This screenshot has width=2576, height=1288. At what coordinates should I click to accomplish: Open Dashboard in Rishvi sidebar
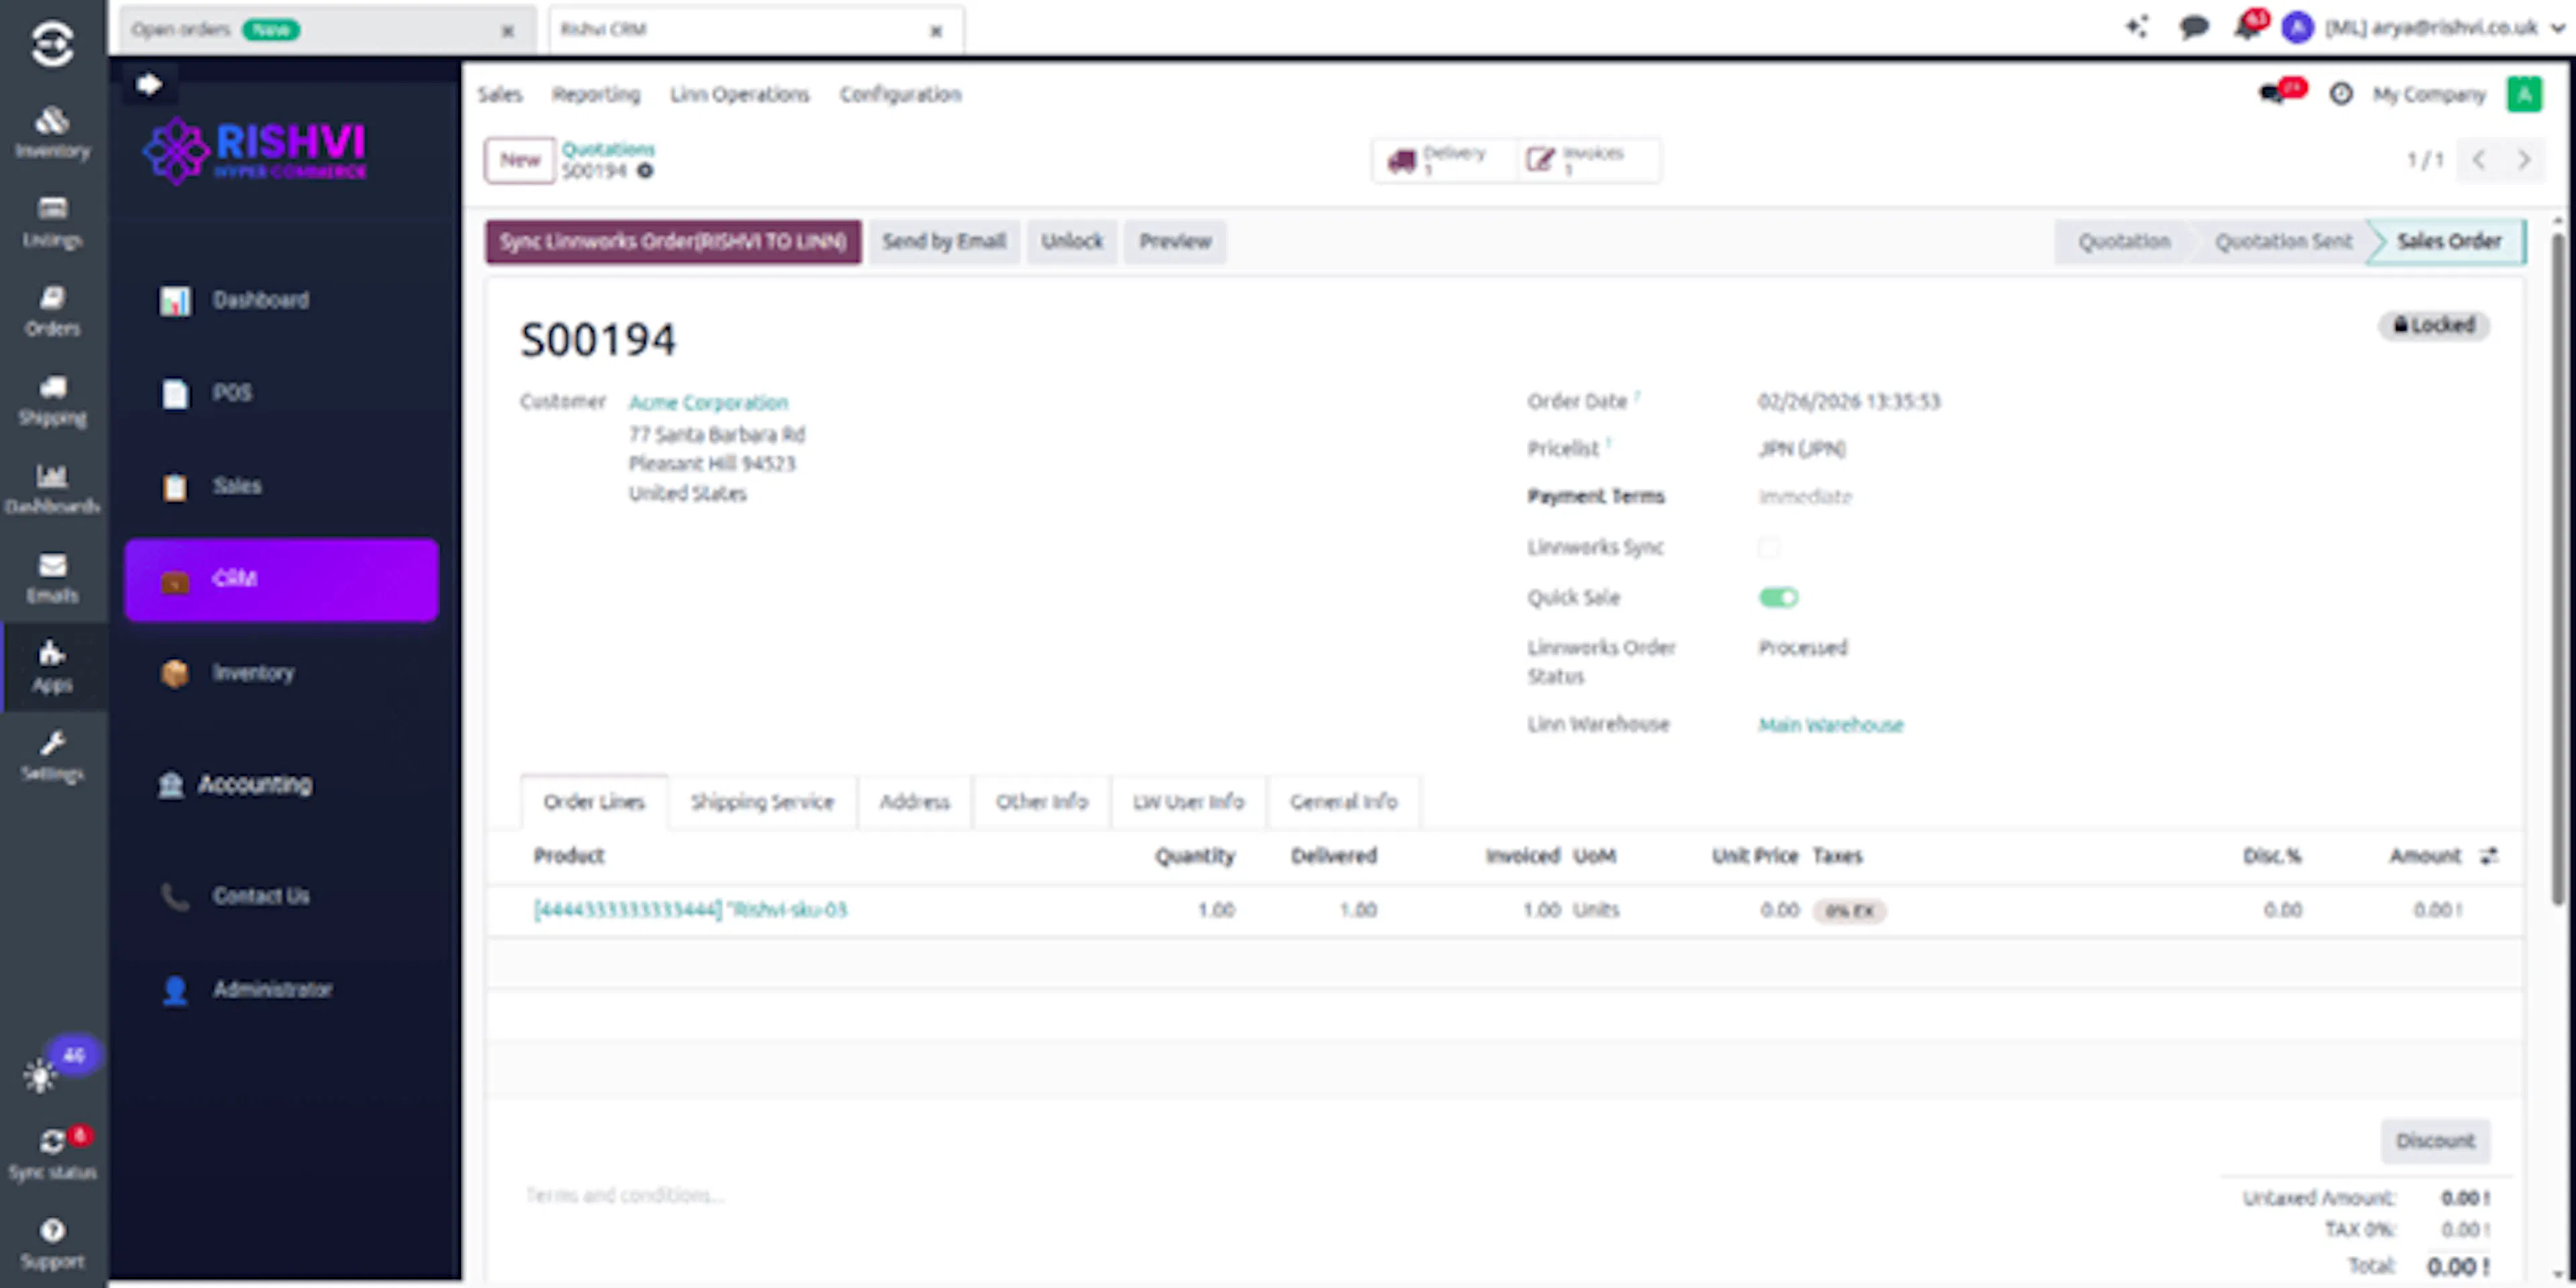point(282,300)
